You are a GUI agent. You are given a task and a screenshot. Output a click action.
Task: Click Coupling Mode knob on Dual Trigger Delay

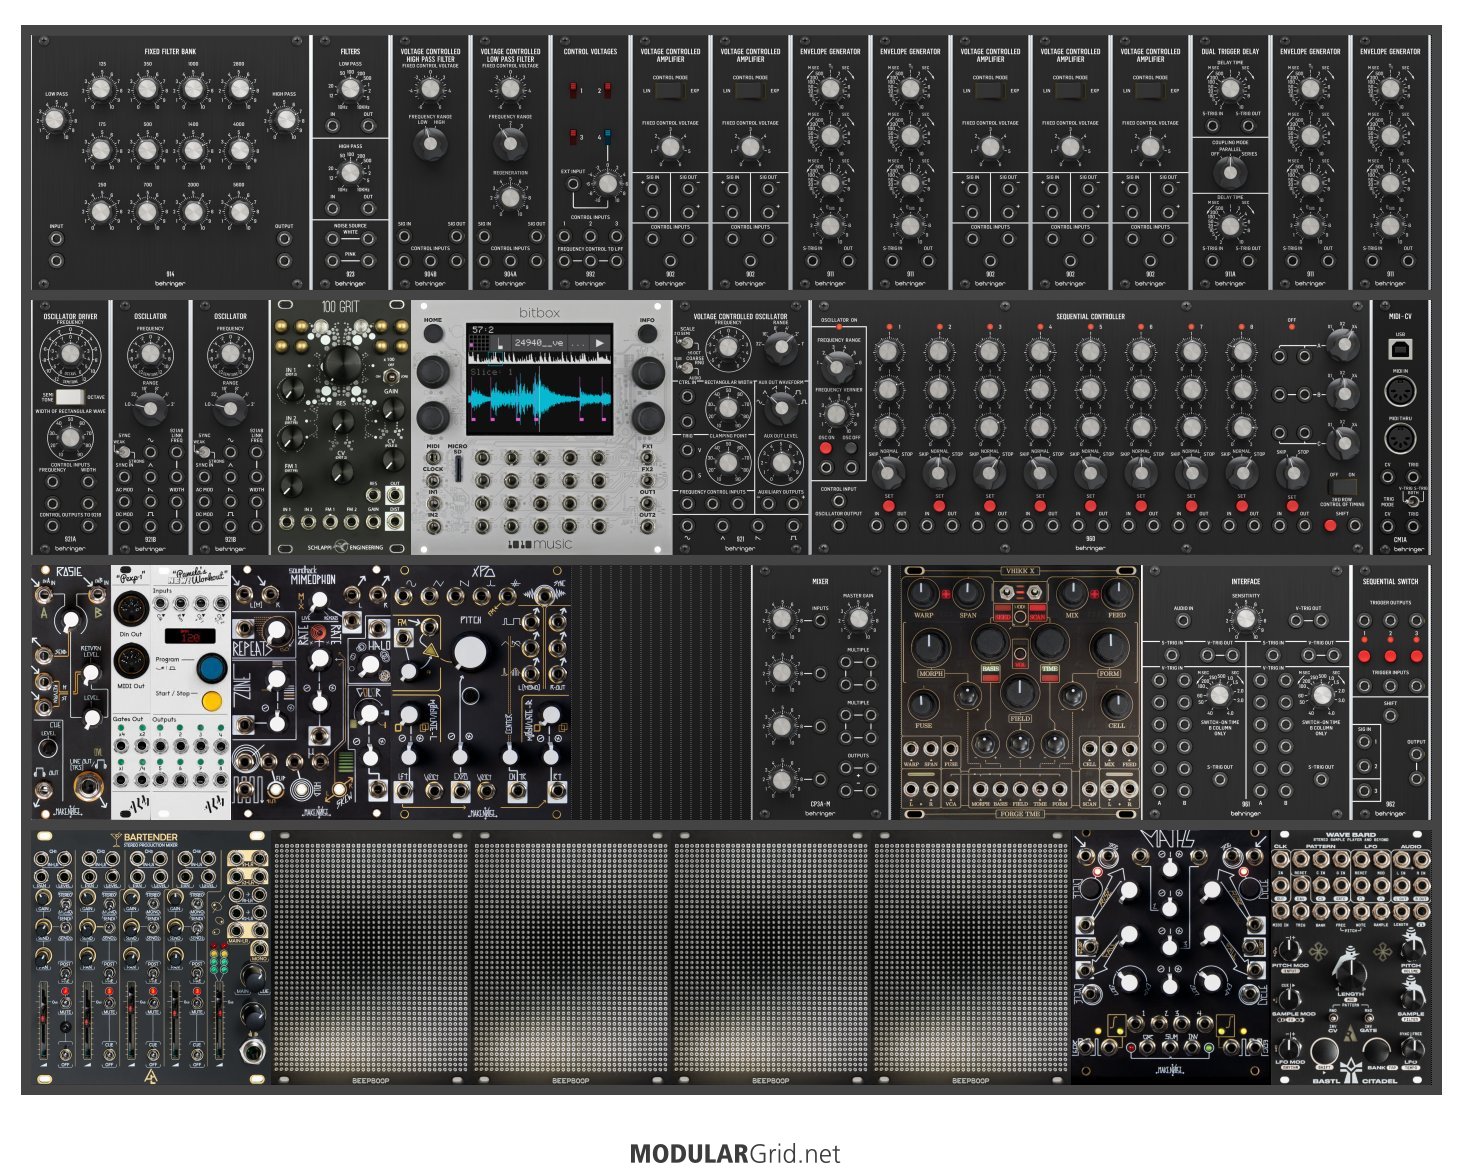1230,171
